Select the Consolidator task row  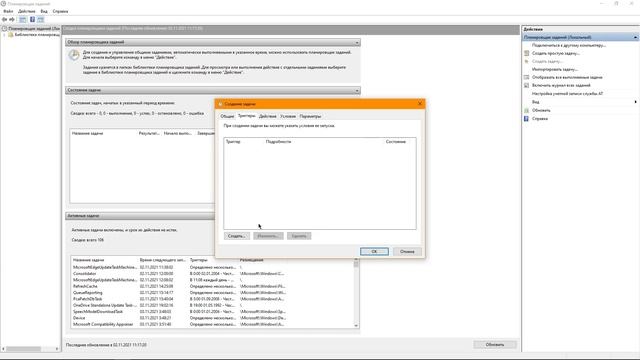coord(212,273)
